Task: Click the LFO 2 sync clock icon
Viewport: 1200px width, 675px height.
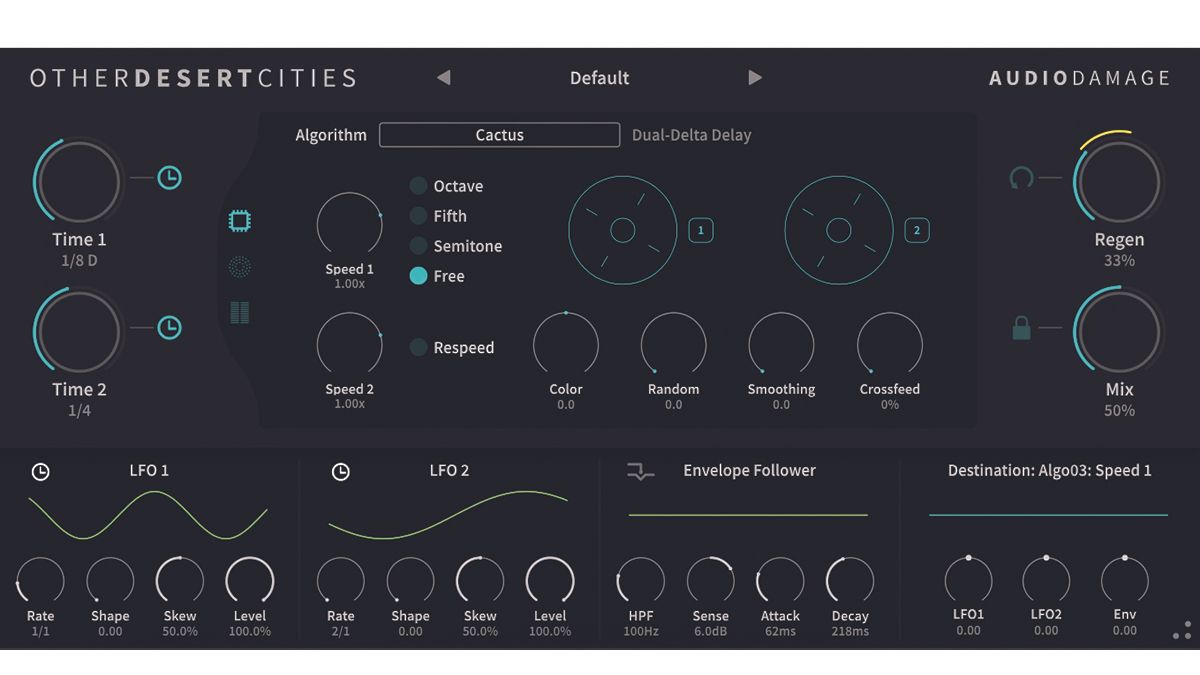Action: [x=340, y=472]
